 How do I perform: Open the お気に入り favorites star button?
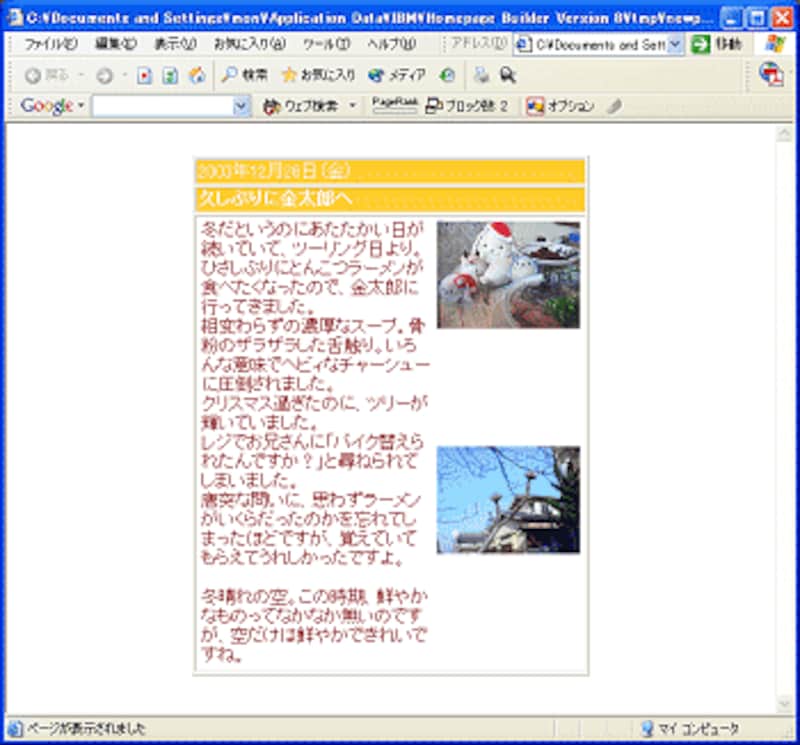(x=317, y=75)
